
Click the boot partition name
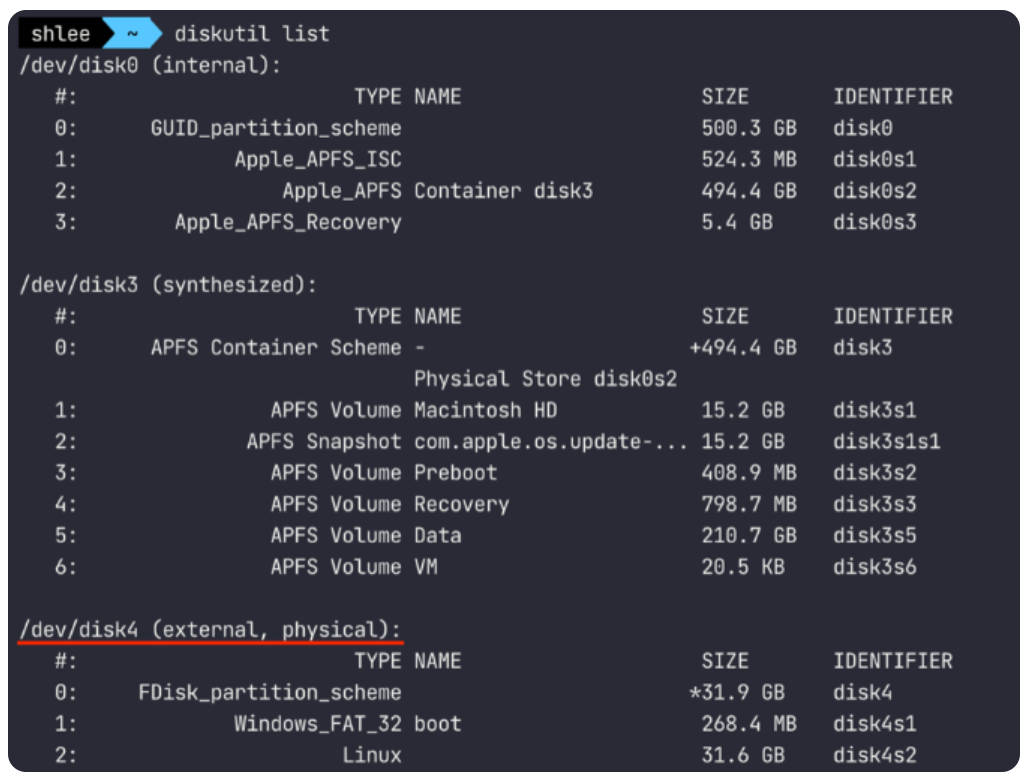438,723
